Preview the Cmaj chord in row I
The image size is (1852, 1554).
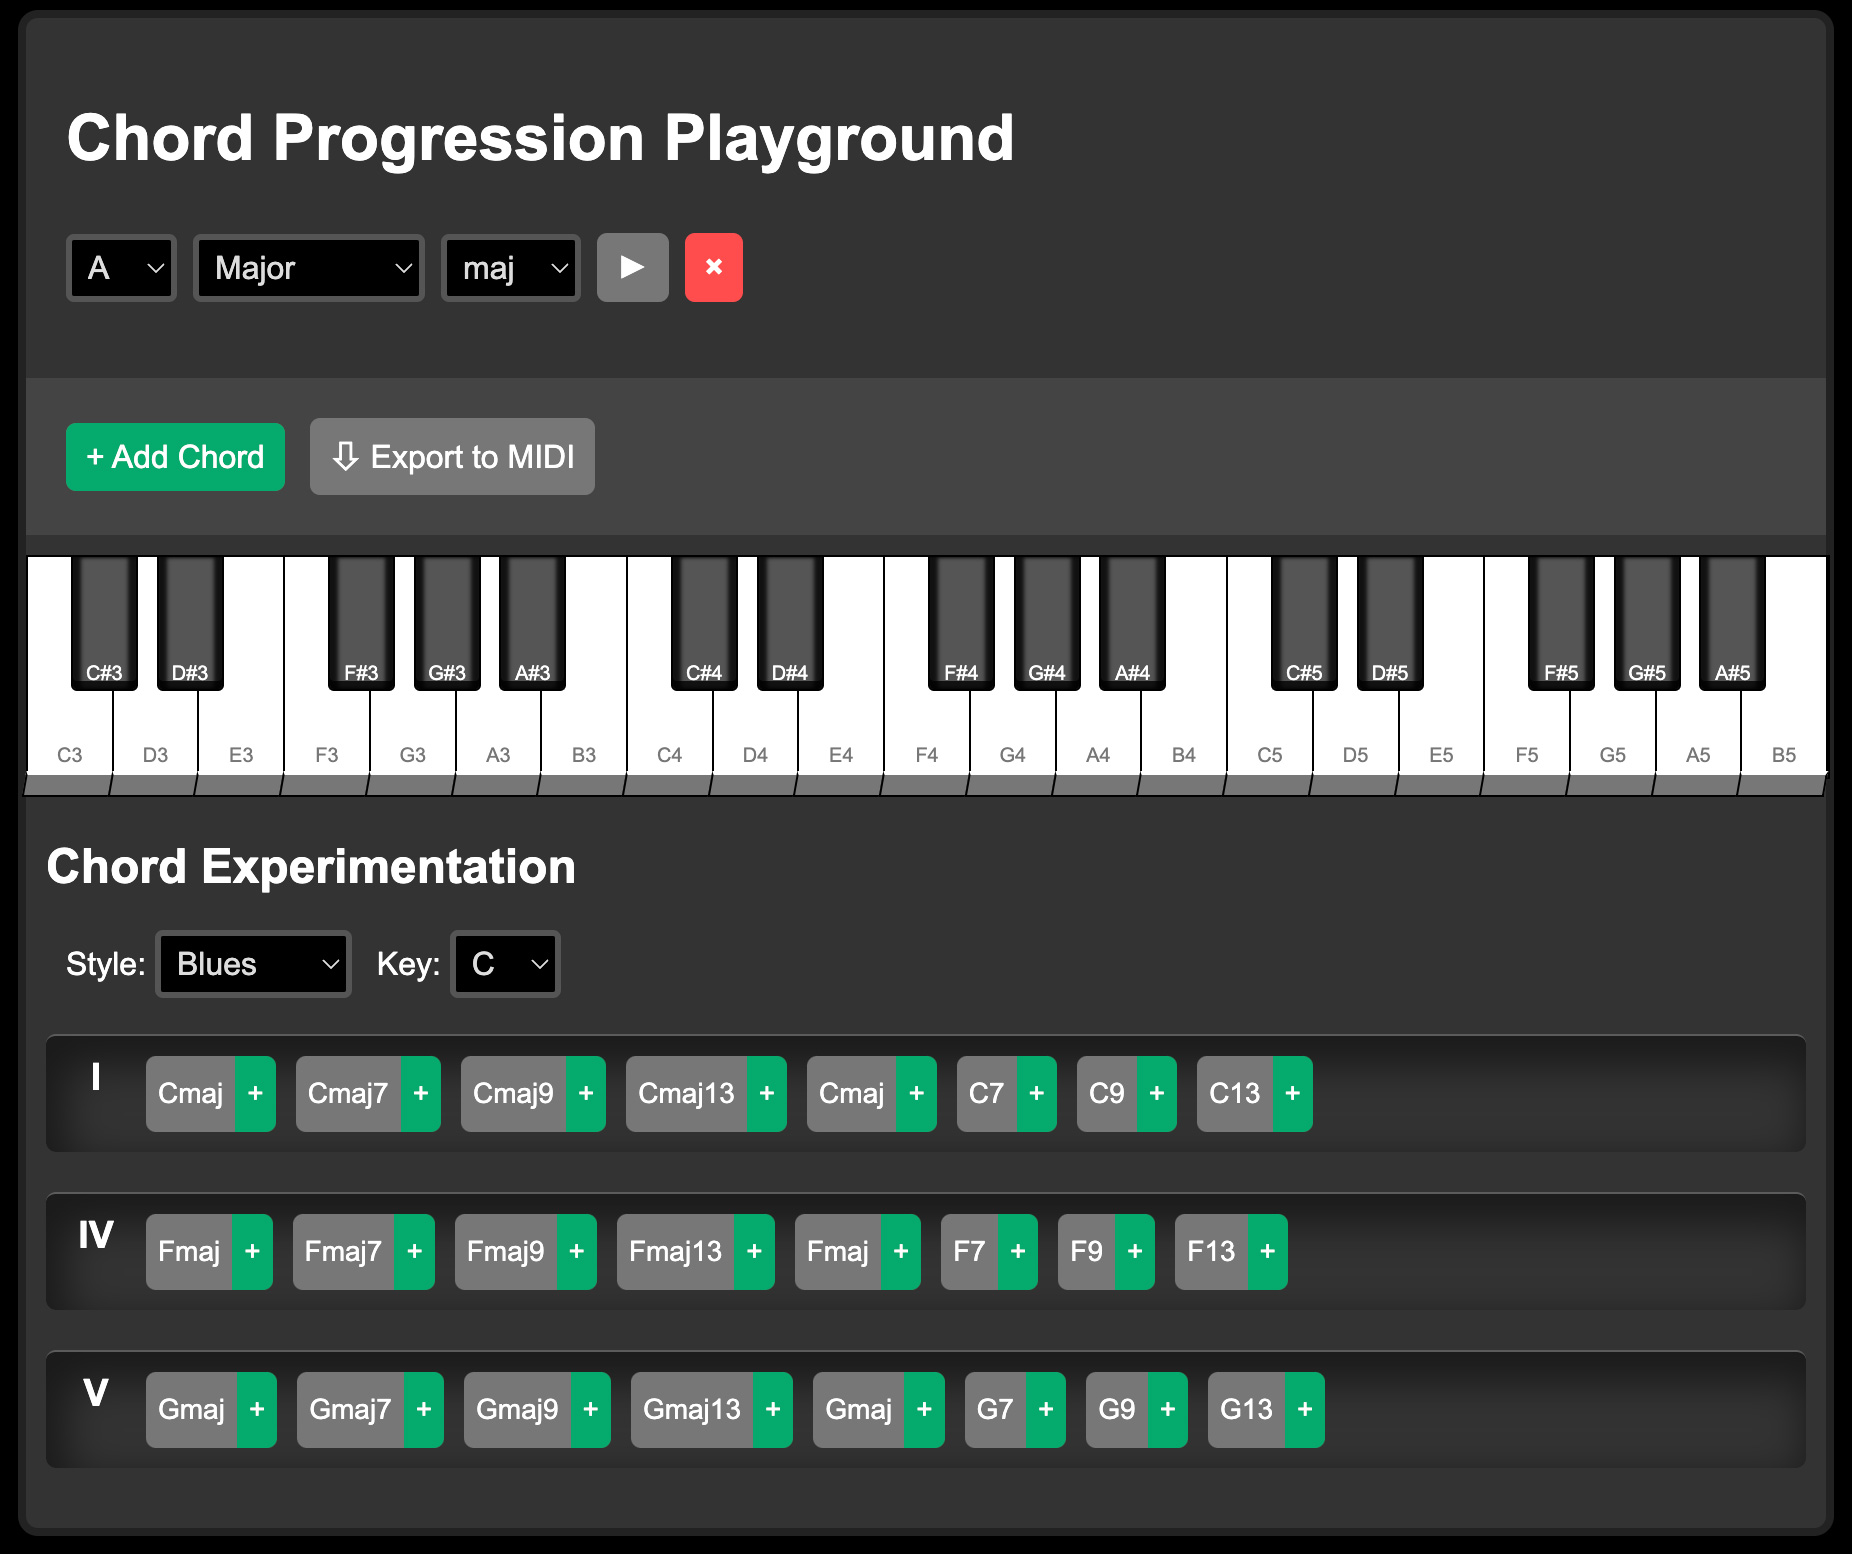[190, 1093]
